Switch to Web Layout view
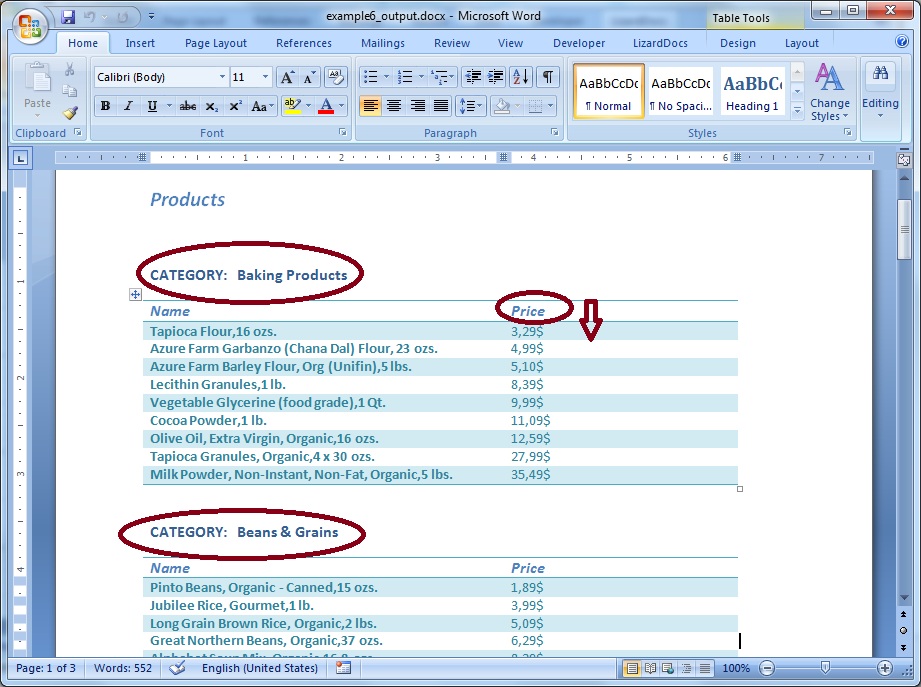Screen dimensions: 921x687 [668, 668]
